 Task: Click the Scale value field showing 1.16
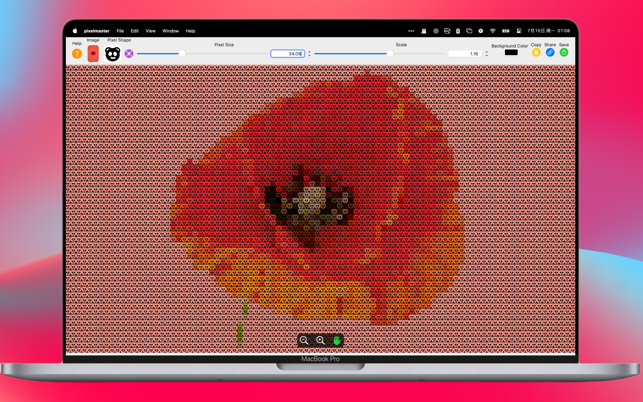465,54
